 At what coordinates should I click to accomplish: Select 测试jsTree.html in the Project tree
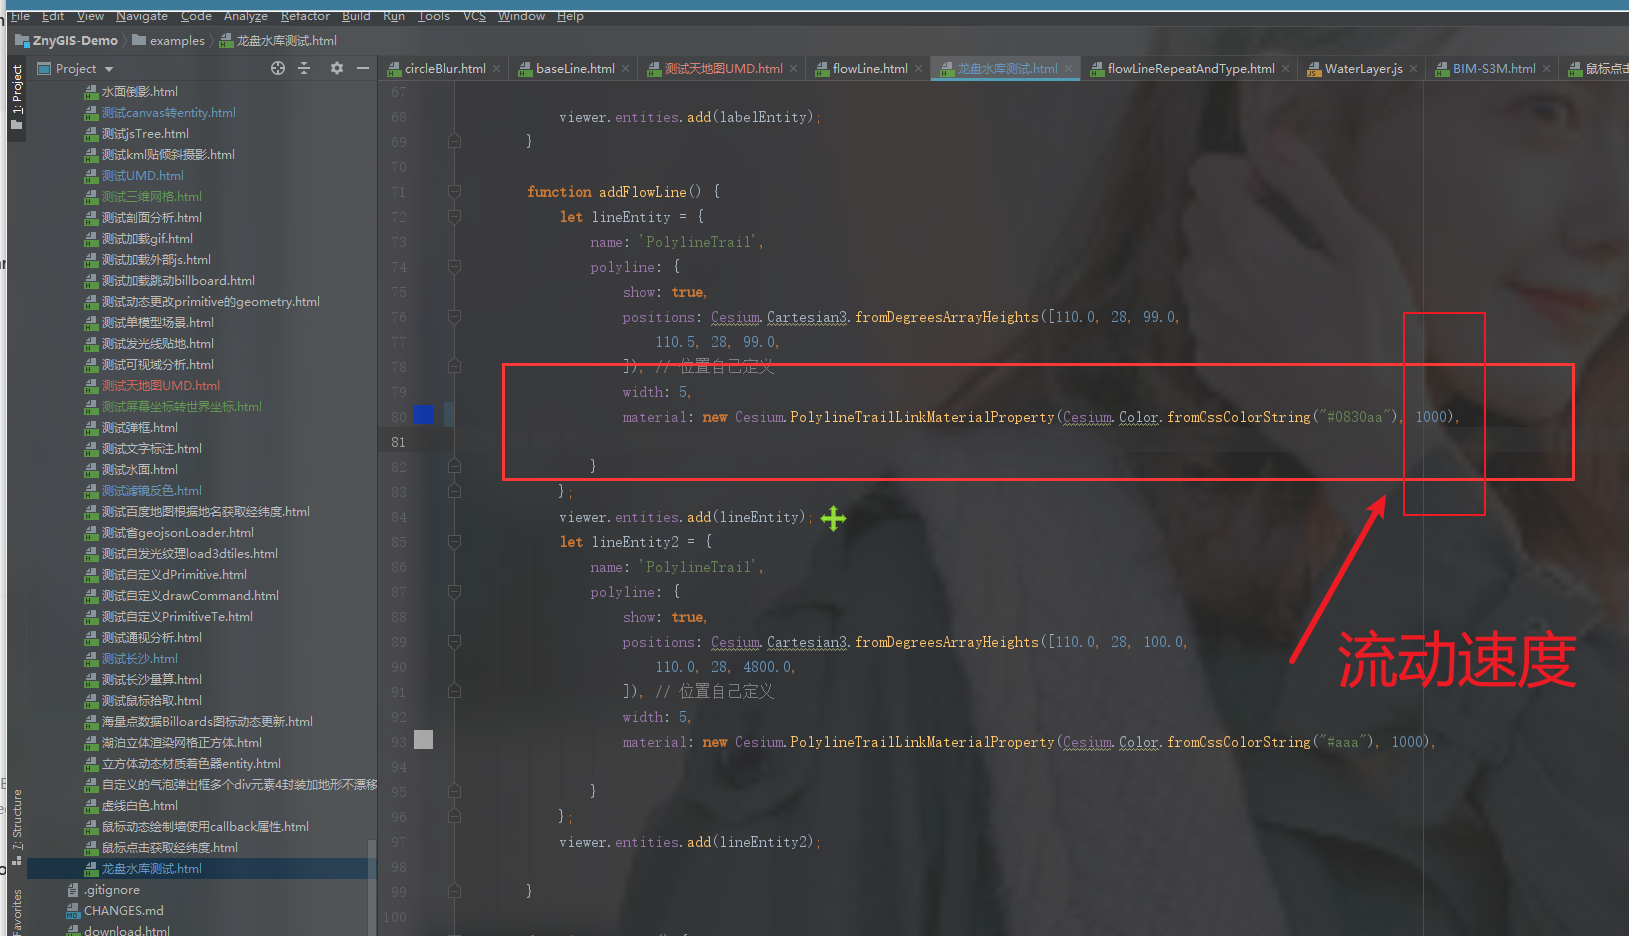click(x=145, y=134)
